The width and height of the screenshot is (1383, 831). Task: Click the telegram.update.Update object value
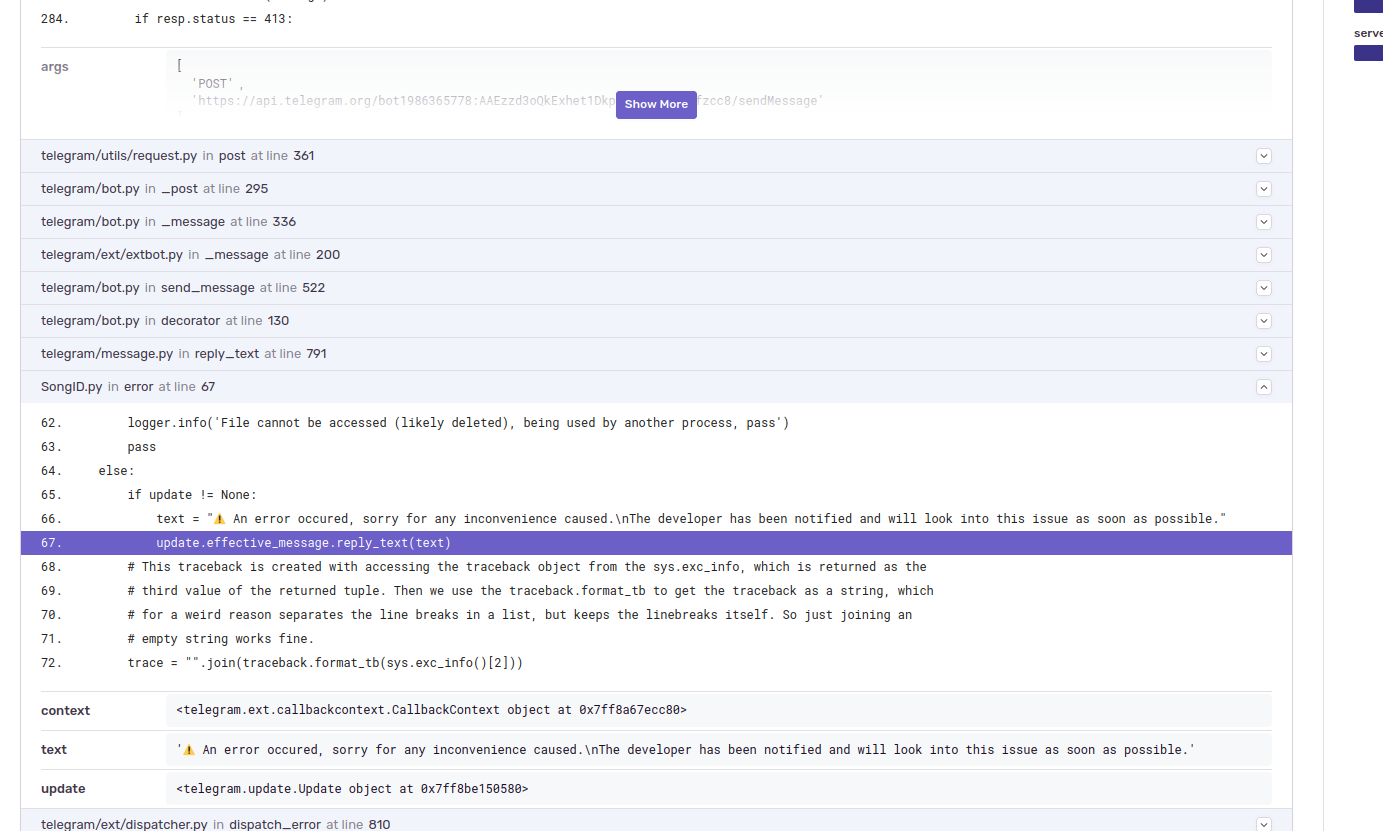click(x=352, y=789)
